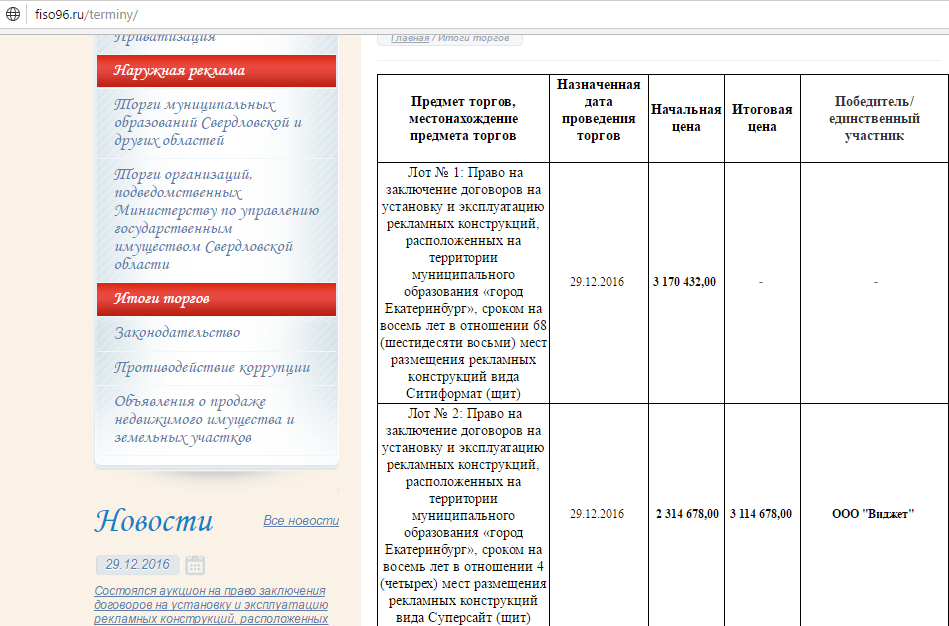Open the Законодательство menu item
The height and width of the screenshot is (626, 949).
[x=216, y=332]
